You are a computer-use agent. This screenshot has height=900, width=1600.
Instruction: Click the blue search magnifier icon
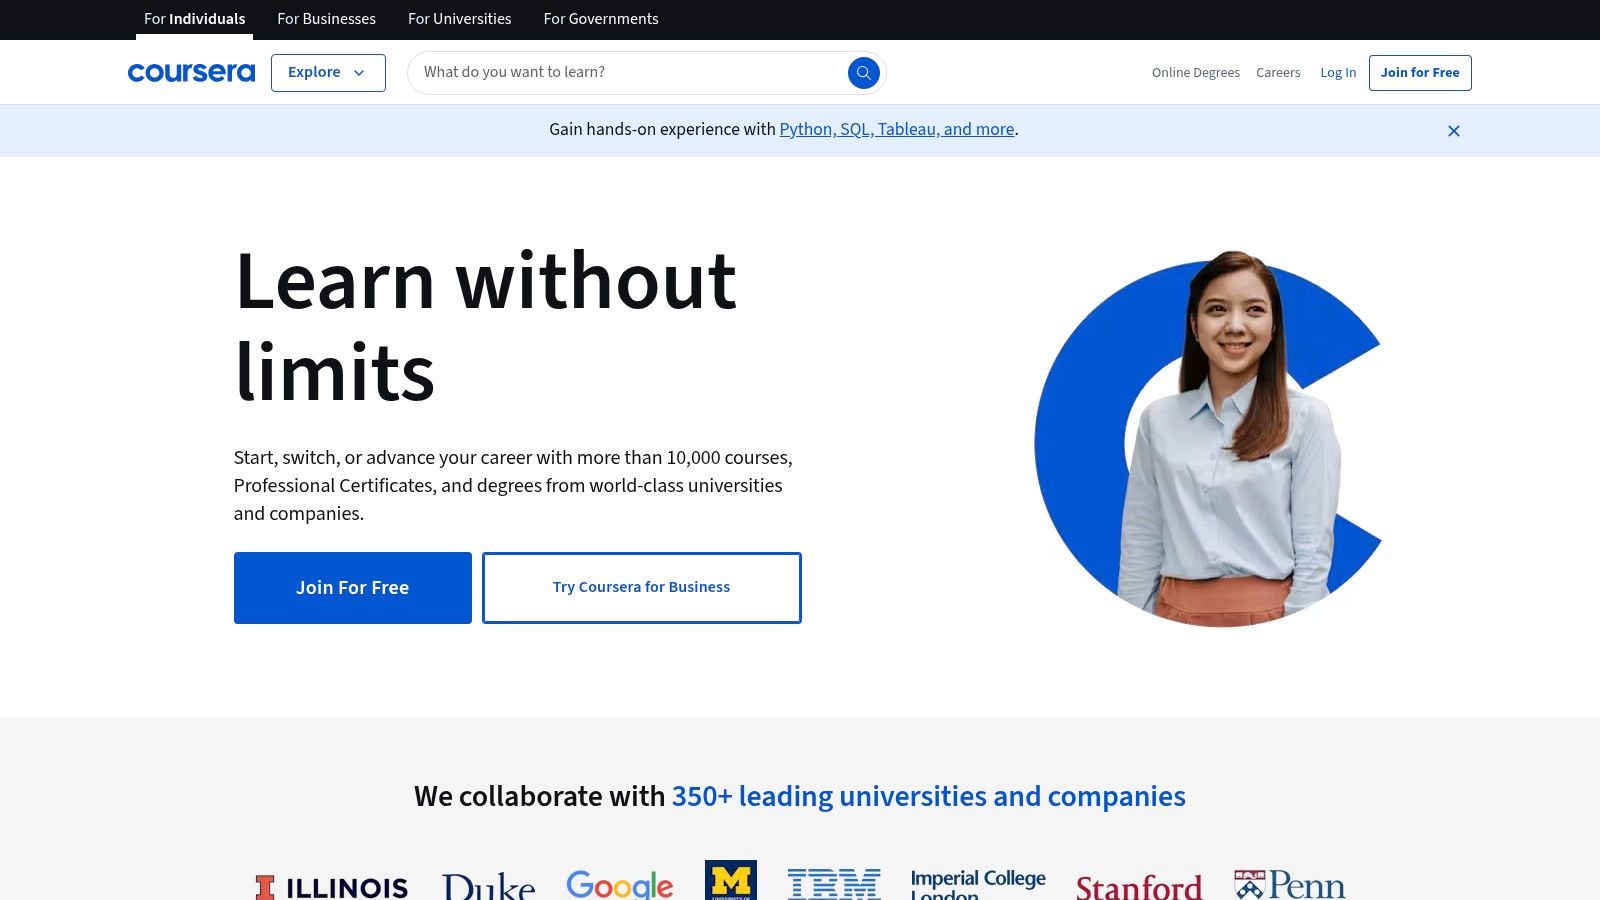pos(863,73)
